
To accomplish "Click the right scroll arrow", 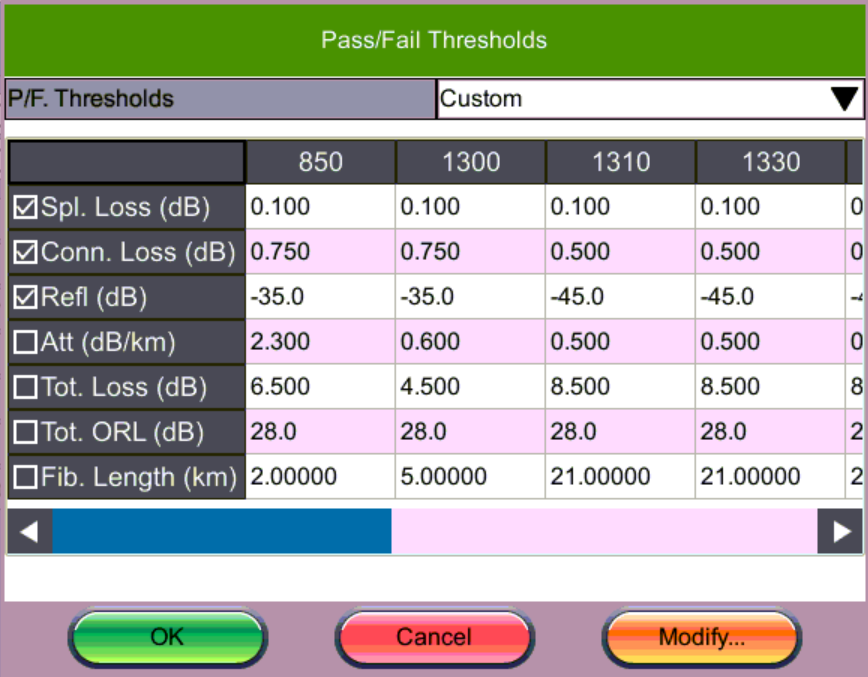I will coord(840,531).
